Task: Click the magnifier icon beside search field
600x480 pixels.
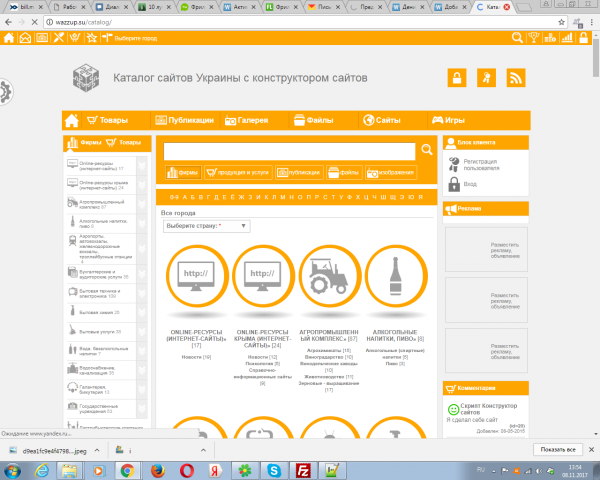Action: pos(427,150)
